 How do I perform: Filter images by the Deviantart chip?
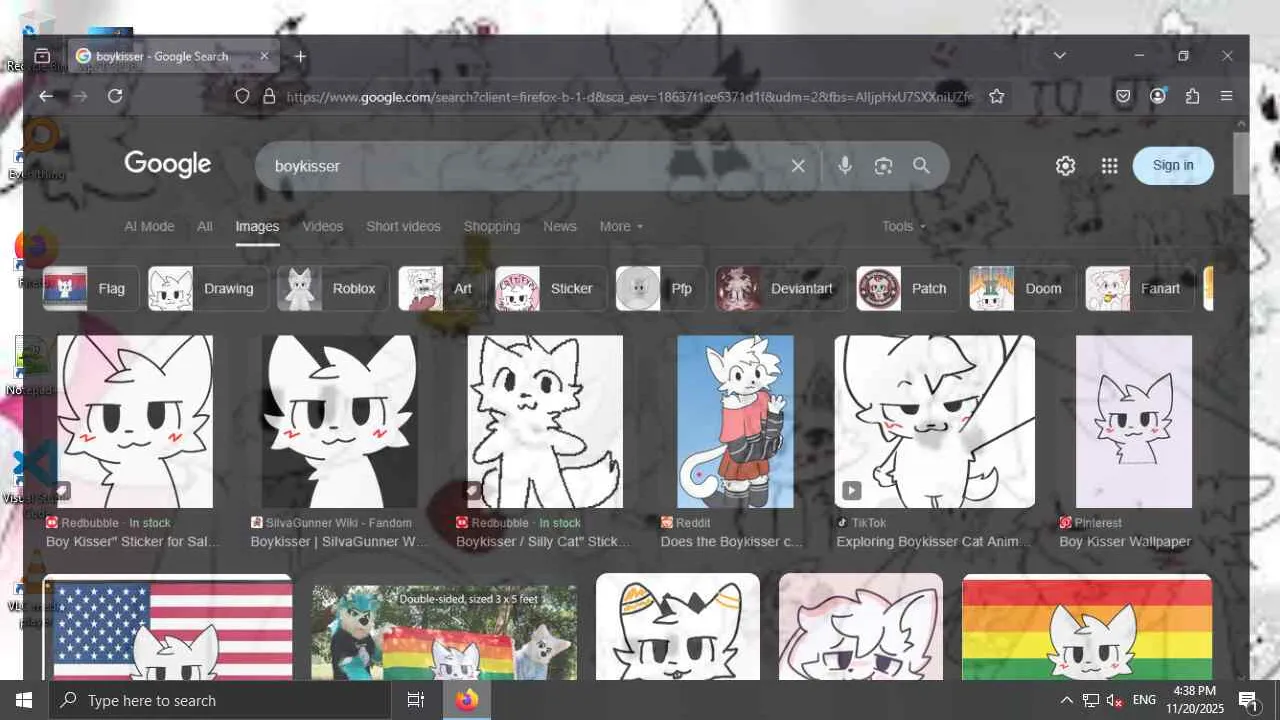coord(781,289)
